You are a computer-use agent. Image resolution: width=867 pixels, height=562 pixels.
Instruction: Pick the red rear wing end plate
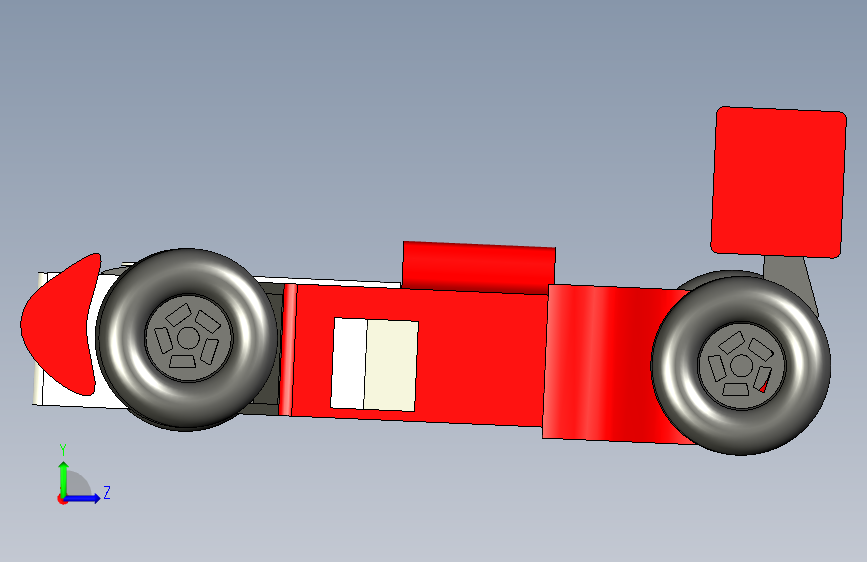778,182
